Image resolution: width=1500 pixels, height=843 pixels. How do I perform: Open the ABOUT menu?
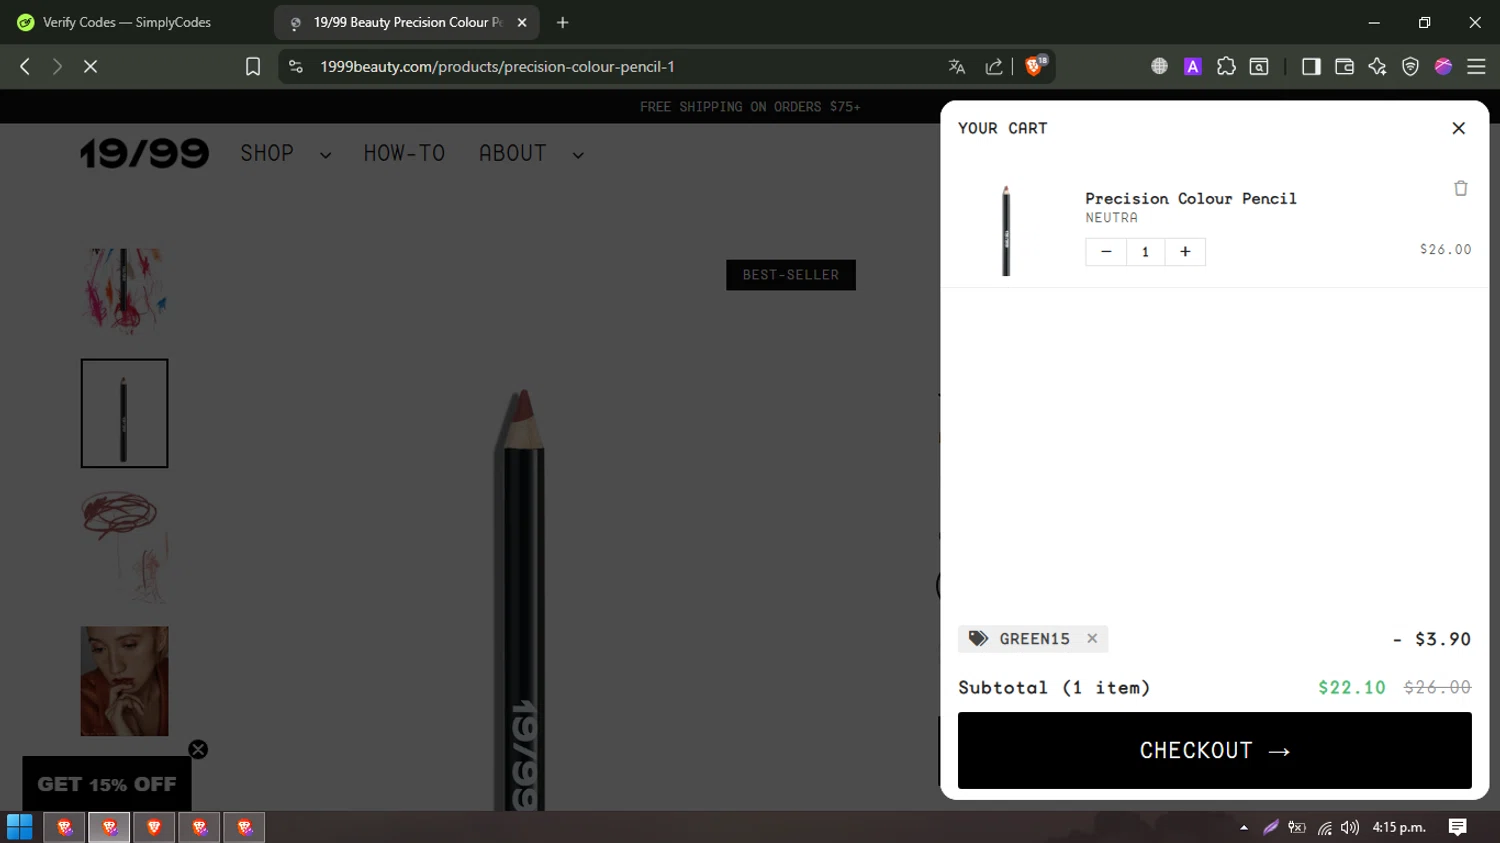[512, 153]
